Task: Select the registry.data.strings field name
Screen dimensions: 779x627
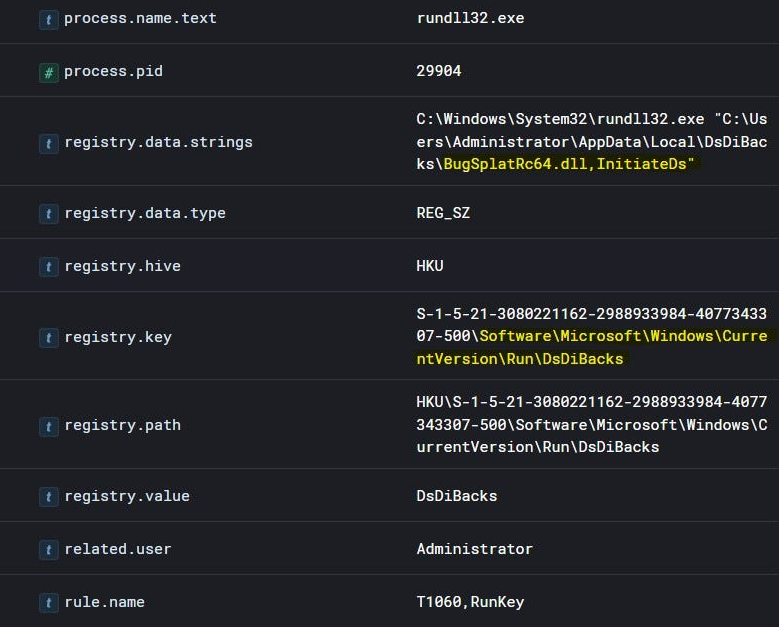Action: click(158, 142)
